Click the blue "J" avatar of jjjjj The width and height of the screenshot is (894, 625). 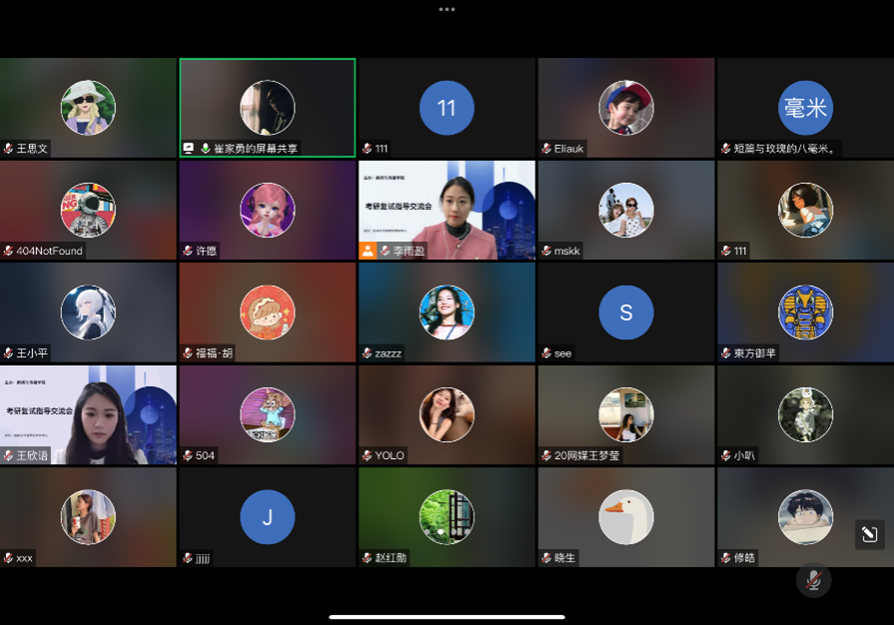267,517
